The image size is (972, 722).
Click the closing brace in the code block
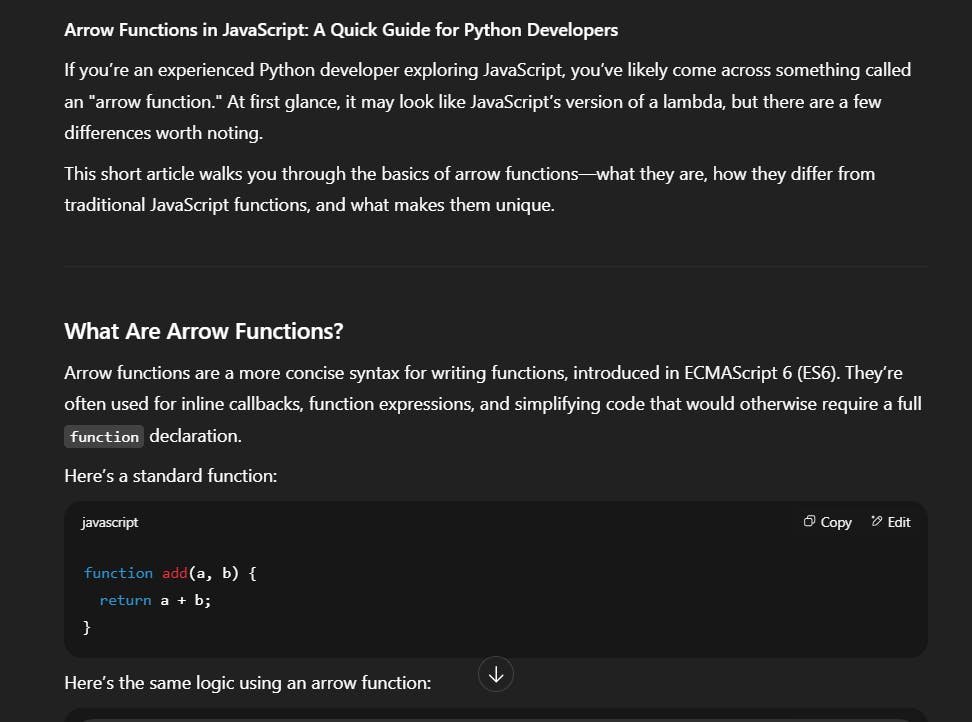[87, 627]
